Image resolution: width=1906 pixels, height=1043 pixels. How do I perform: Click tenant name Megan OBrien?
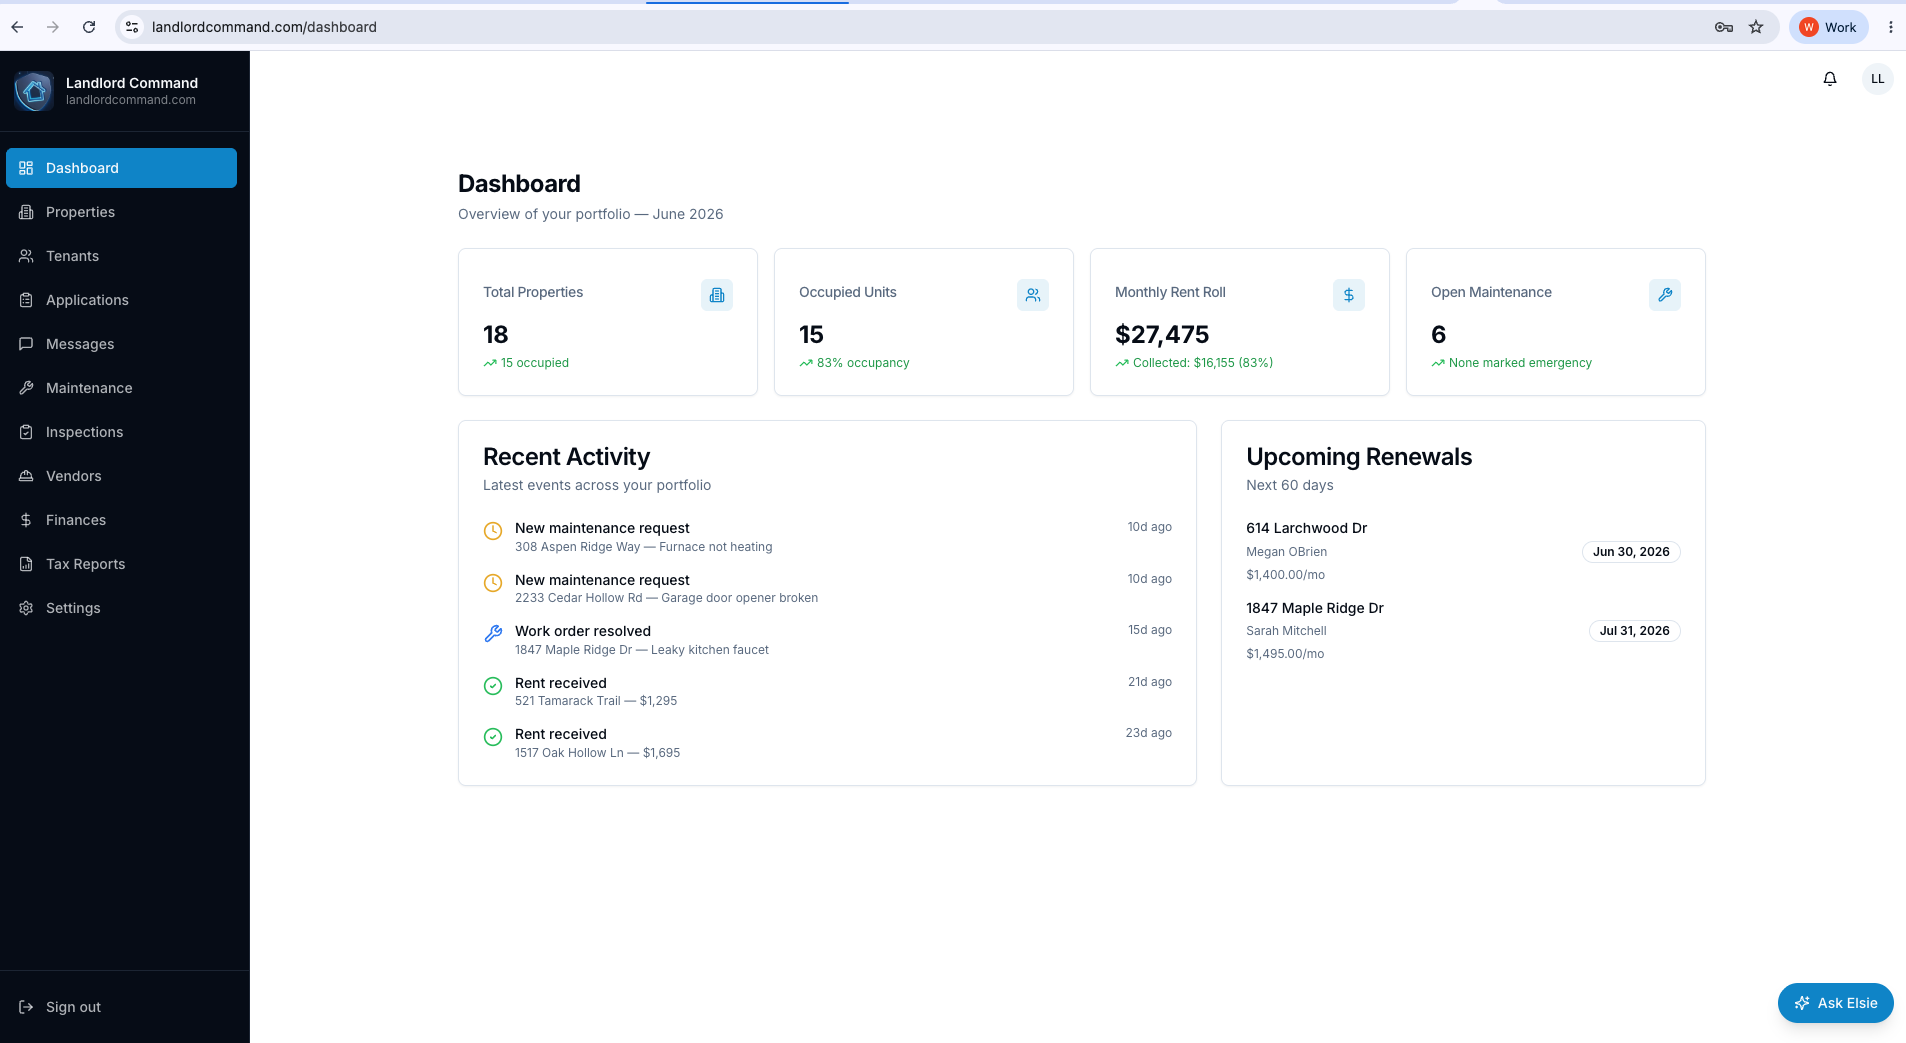click(x=1286, y=552)
